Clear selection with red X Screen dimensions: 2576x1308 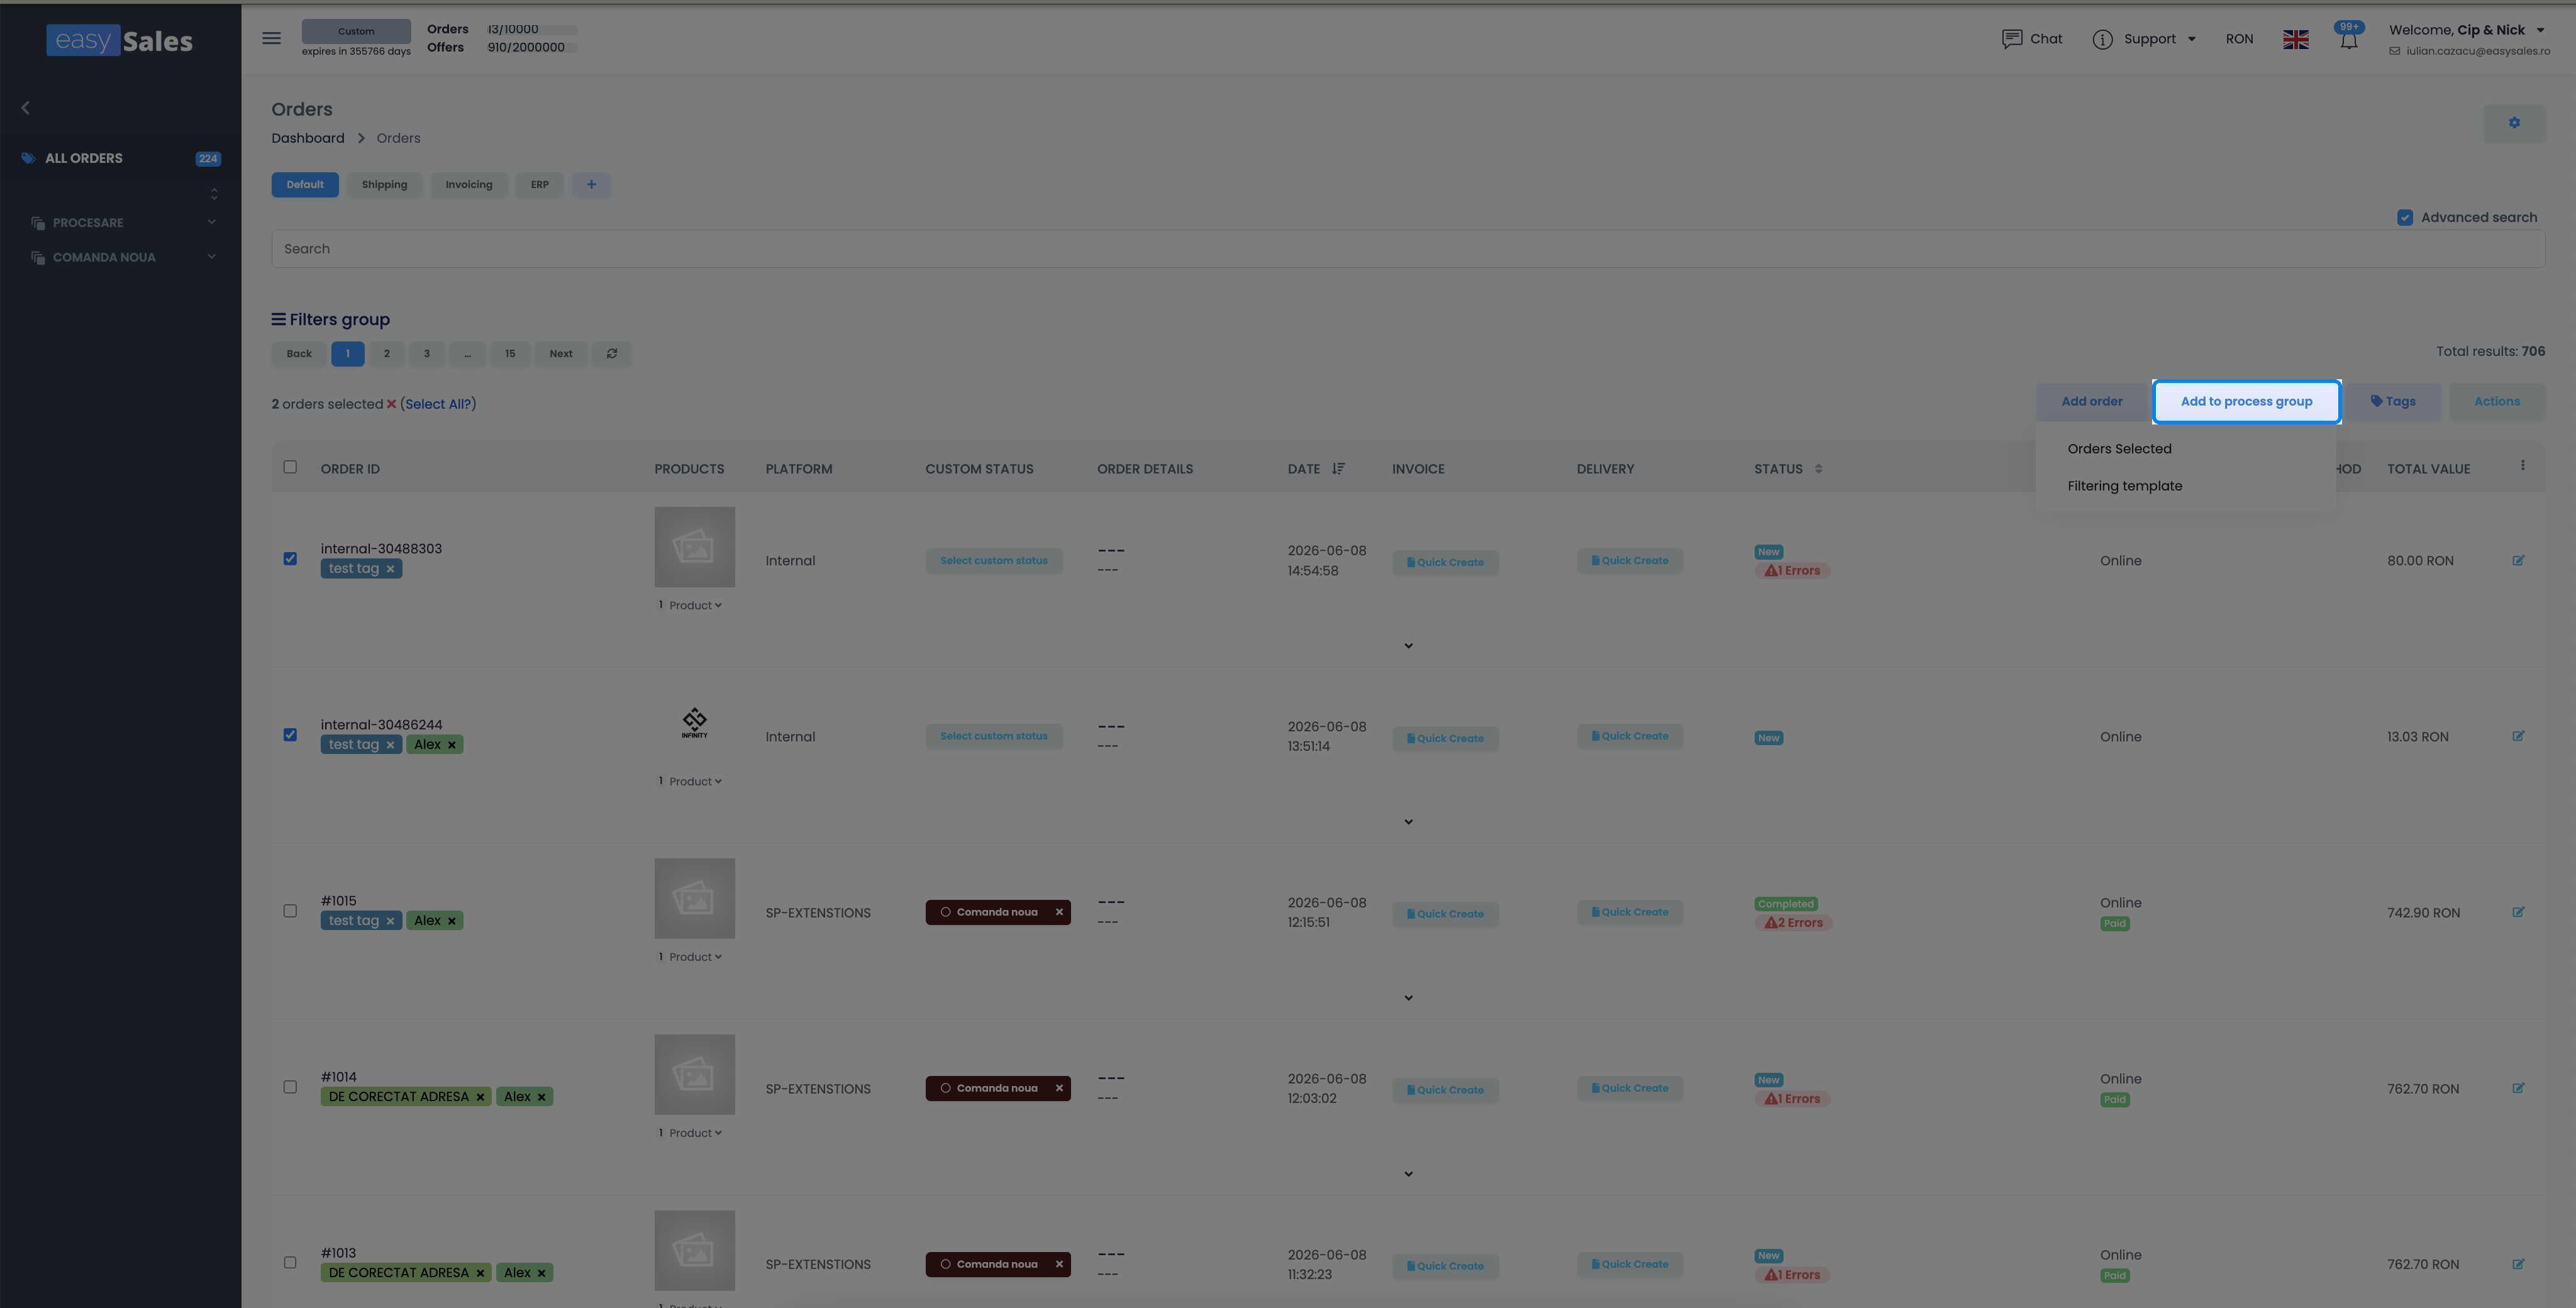[391, 404]
